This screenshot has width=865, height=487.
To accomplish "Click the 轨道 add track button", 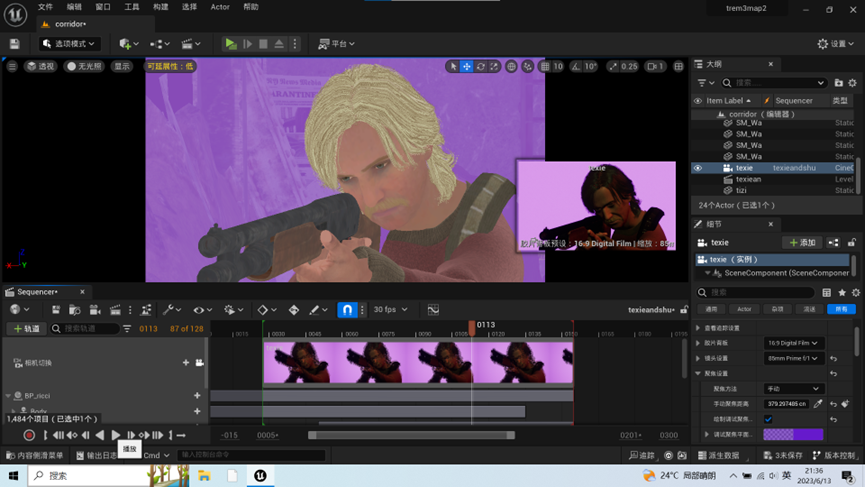I will pos(27,328).
